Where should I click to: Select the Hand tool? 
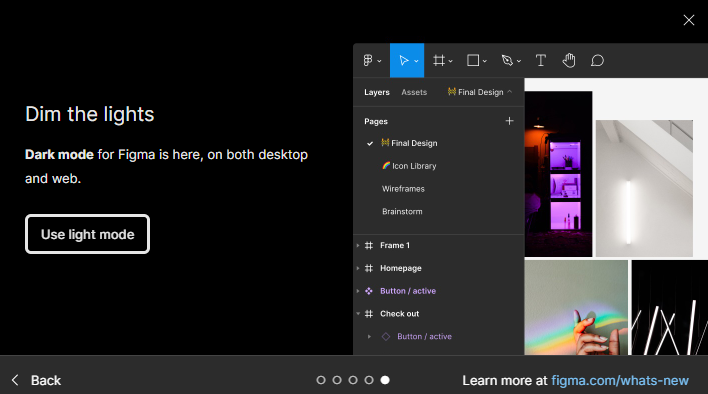pos(569,60)
